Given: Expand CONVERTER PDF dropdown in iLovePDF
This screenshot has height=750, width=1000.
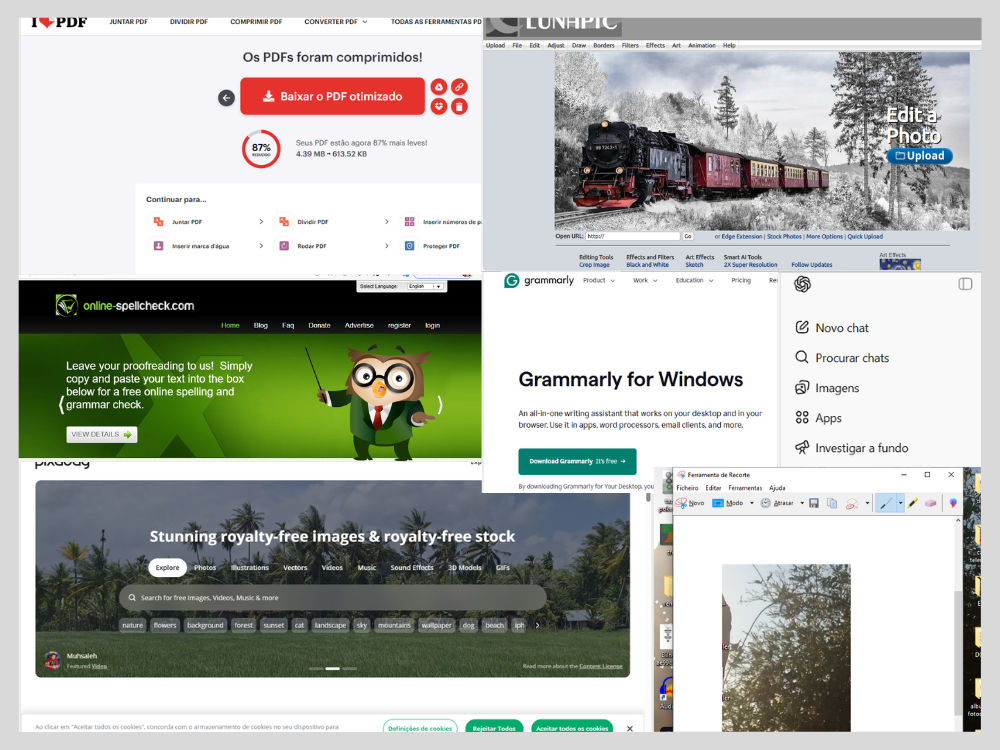Looking at the screenshot, I should pos(335,22).
